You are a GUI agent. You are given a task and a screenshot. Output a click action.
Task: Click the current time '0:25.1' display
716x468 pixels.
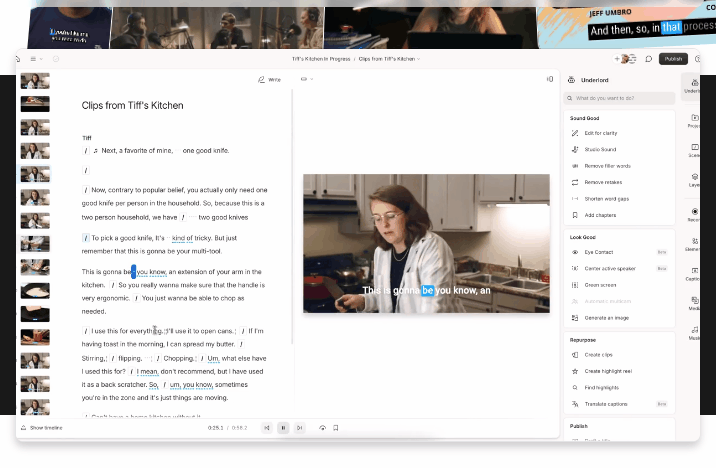tap(216, 428)
